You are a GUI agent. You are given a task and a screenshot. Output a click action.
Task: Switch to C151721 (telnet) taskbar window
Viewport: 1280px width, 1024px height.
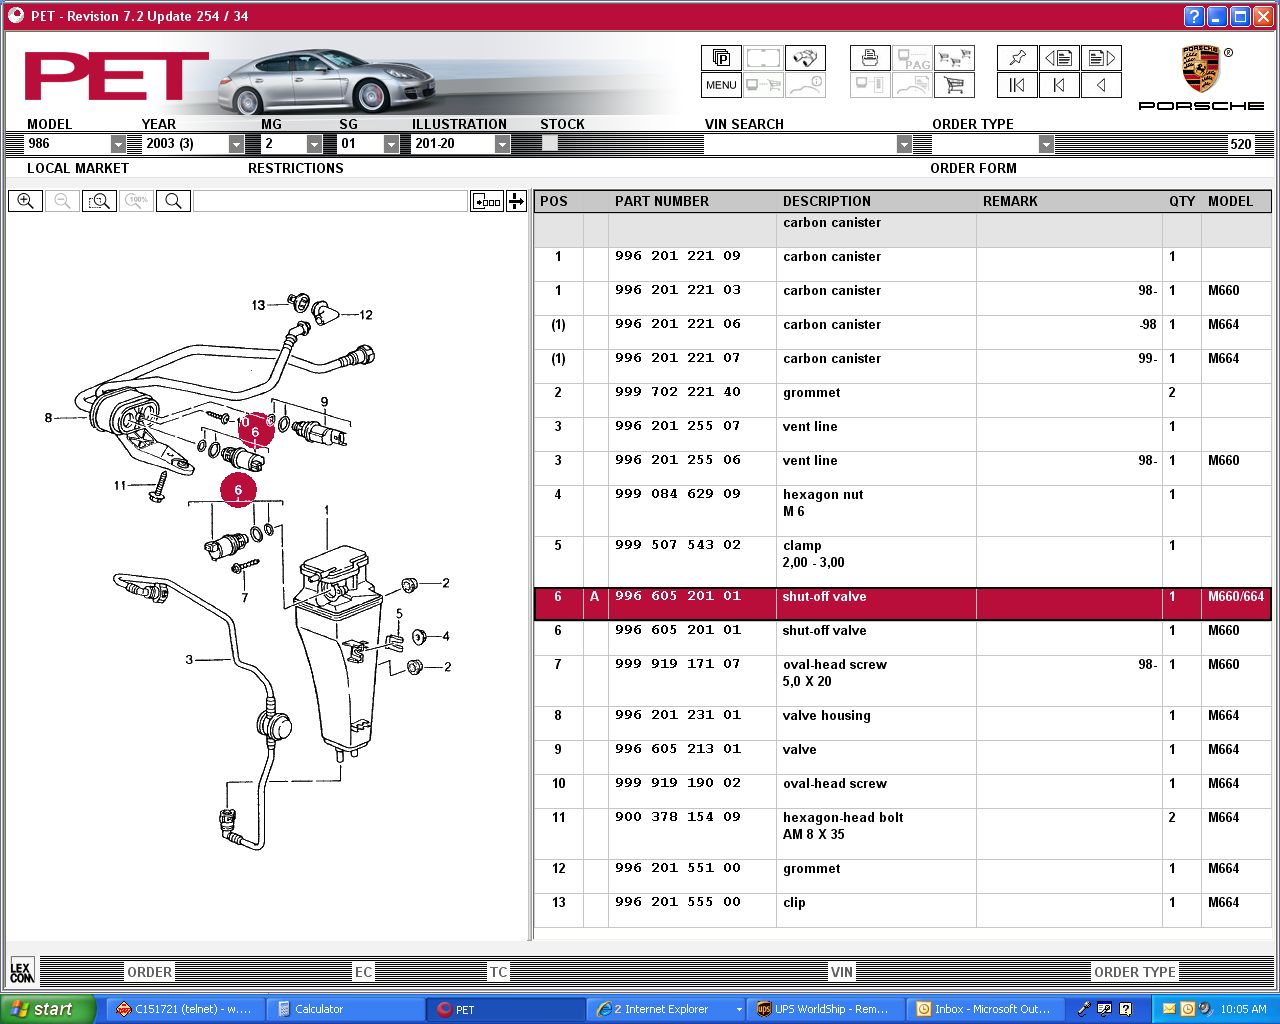pos(186,1009)
